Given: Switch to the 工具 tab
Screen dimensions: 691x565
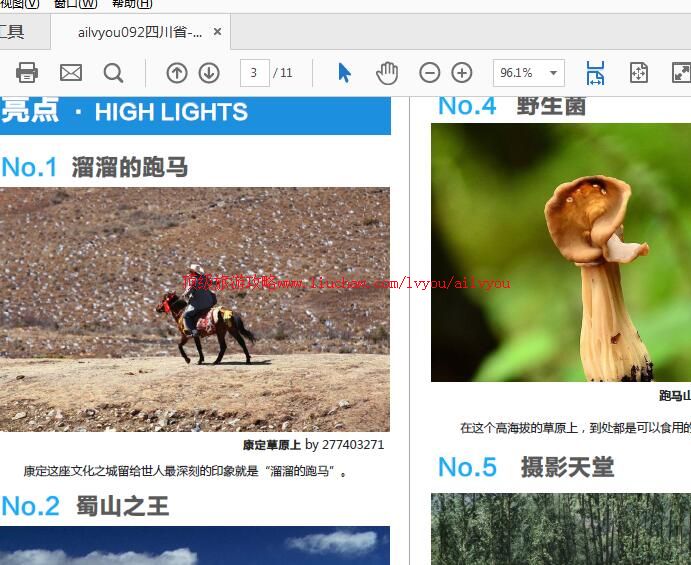Looking at the screenshot, I should click(x=12, y=32).
